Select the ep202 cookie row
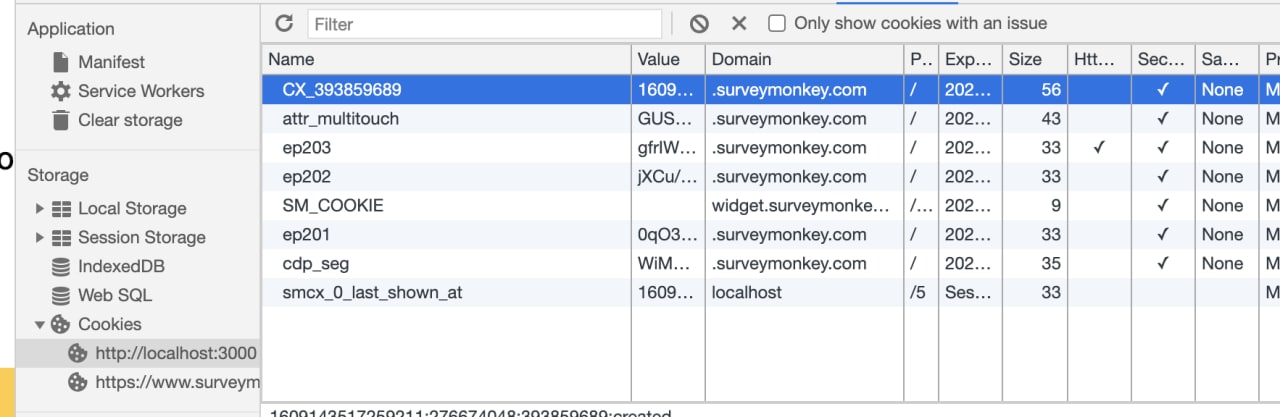 pyautogui.click(x=771, y=176)
